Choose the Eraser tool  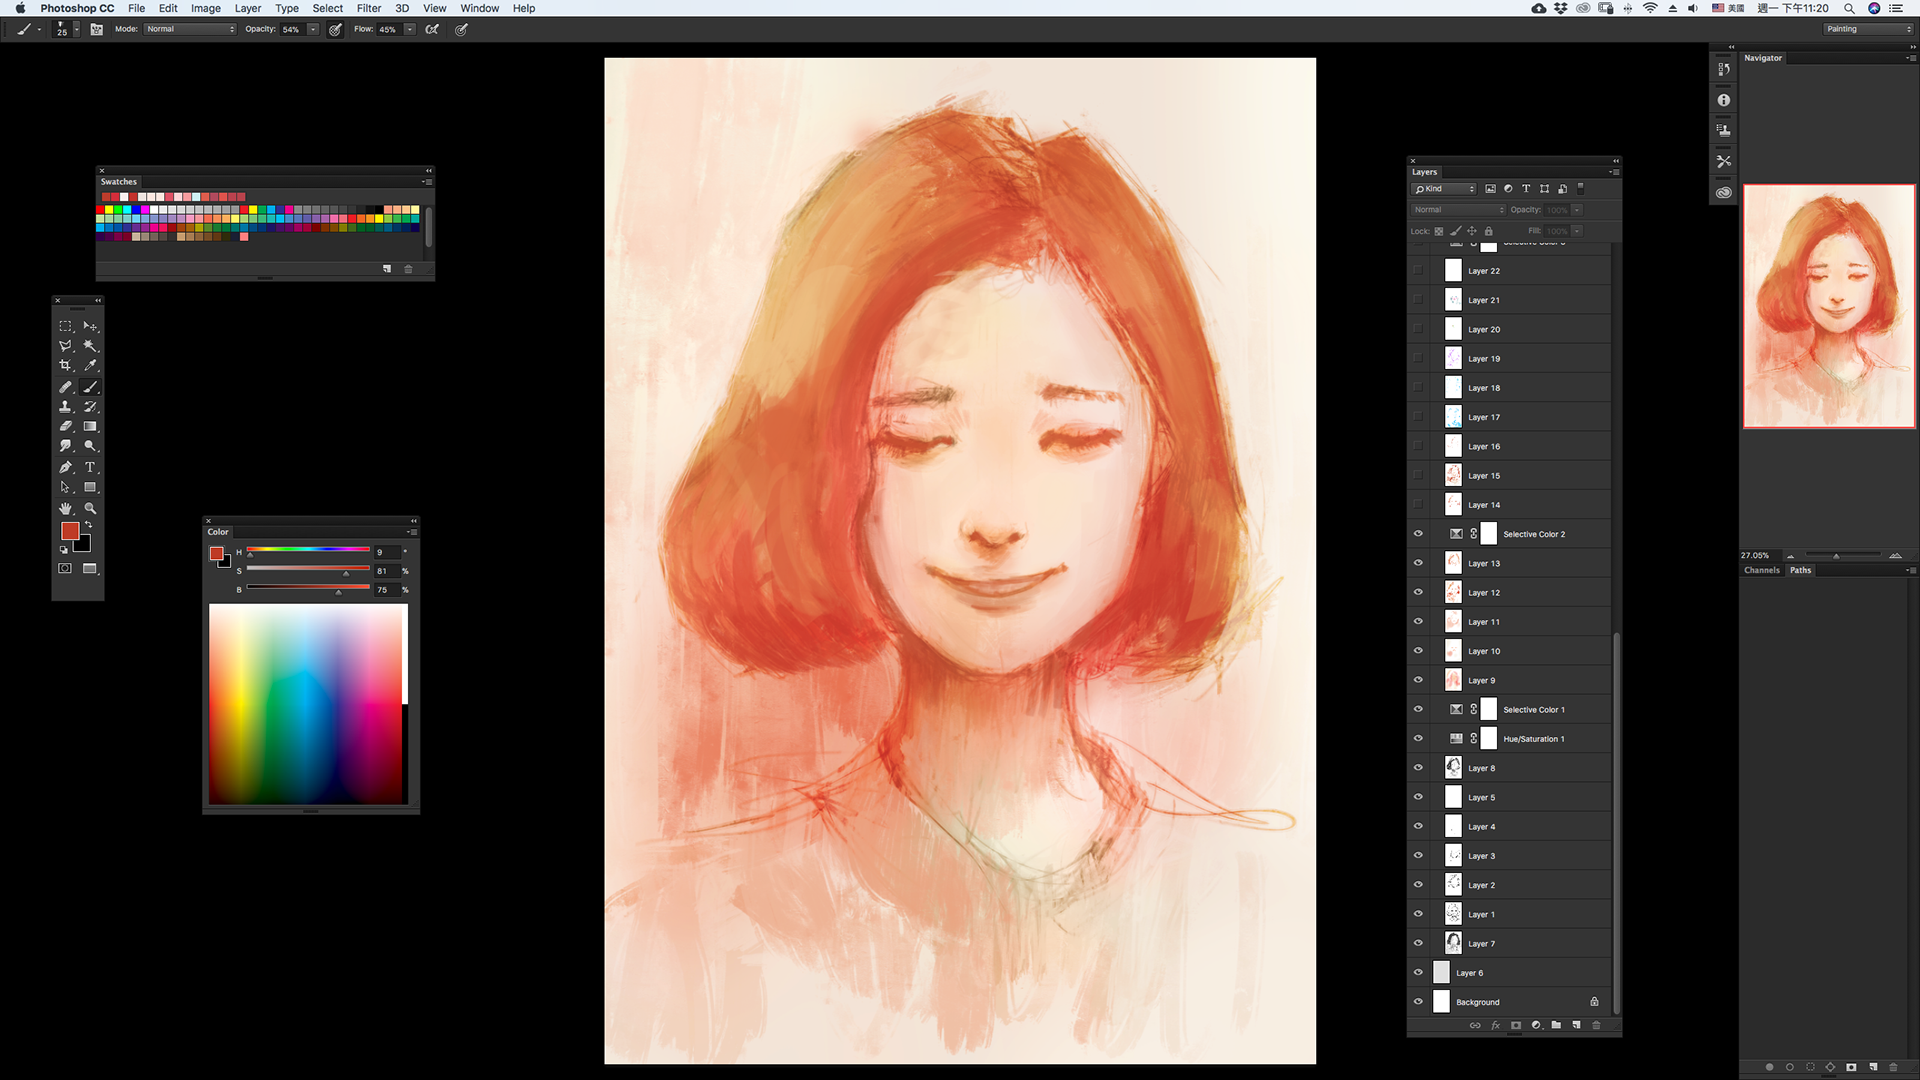click(x=65, y=426)
